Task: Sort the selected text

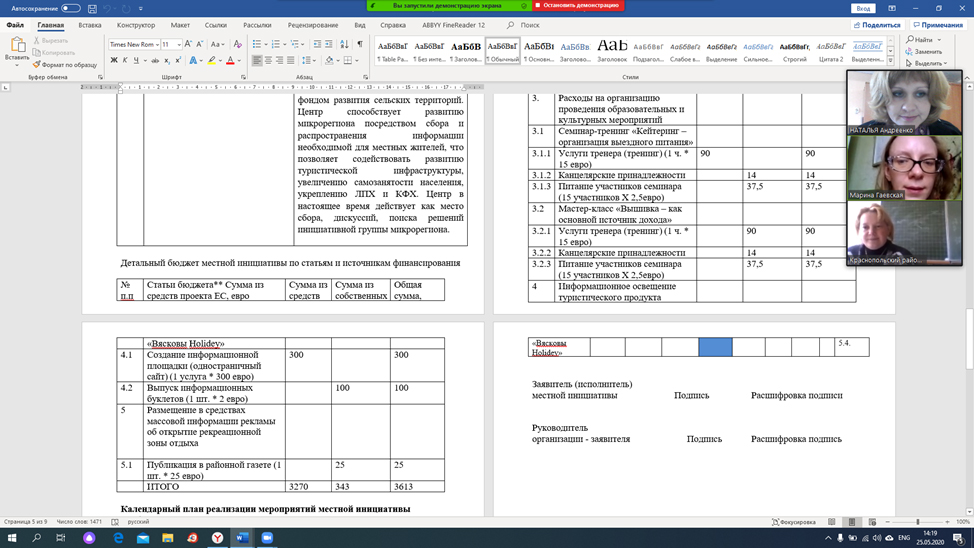Action: (x=344, y=44)
